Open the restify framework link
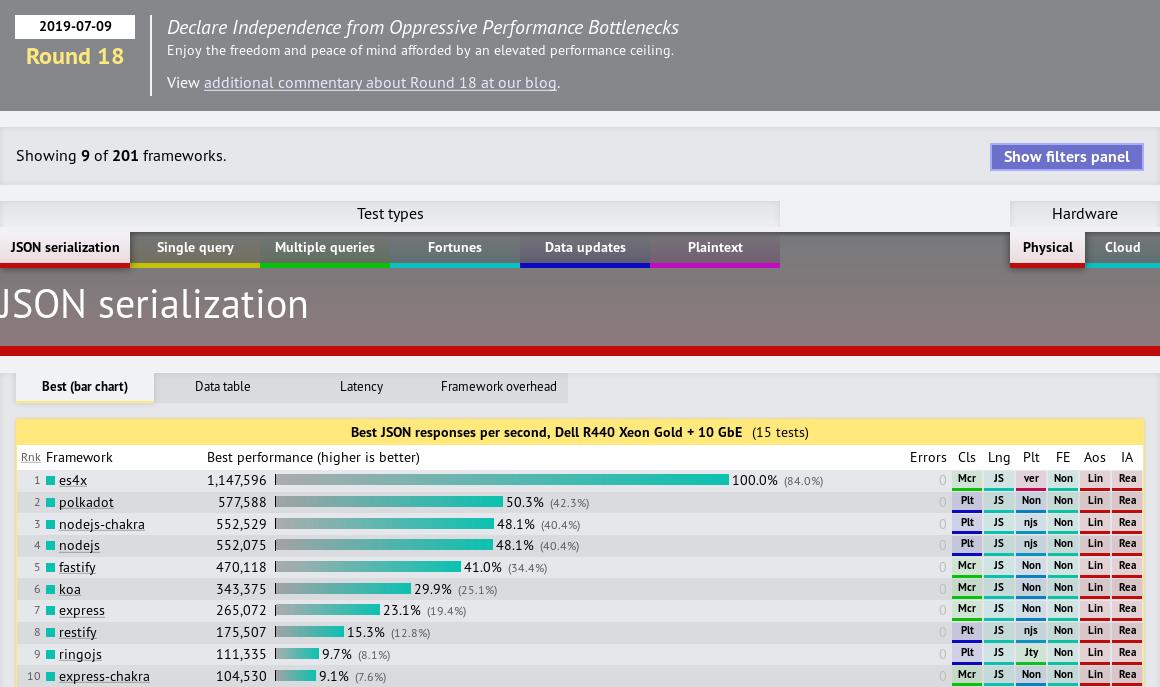 (x=78, y=633)
